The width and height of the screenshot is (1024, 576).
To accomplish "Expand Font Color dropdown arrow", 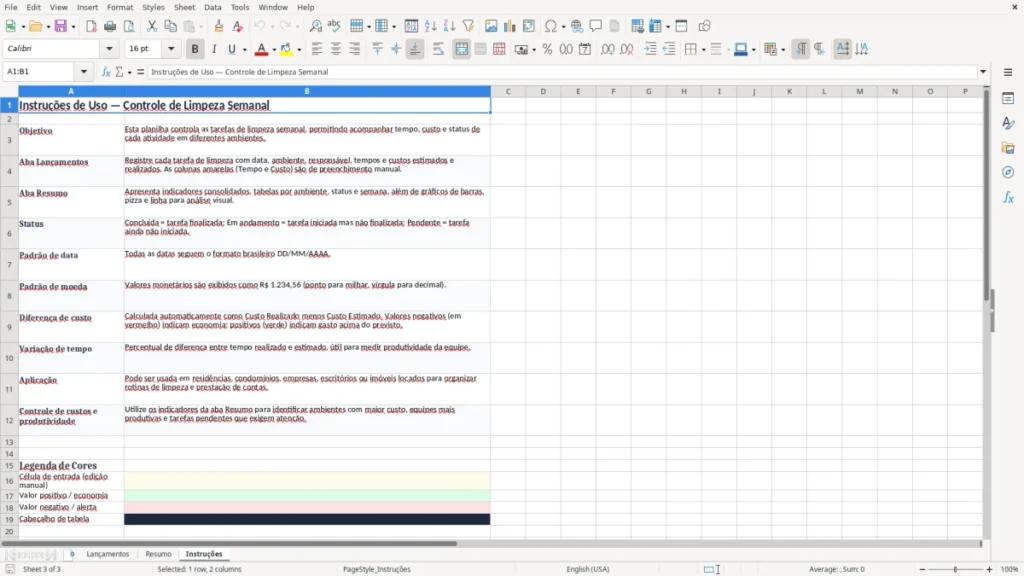I will [x=274, y=50].
